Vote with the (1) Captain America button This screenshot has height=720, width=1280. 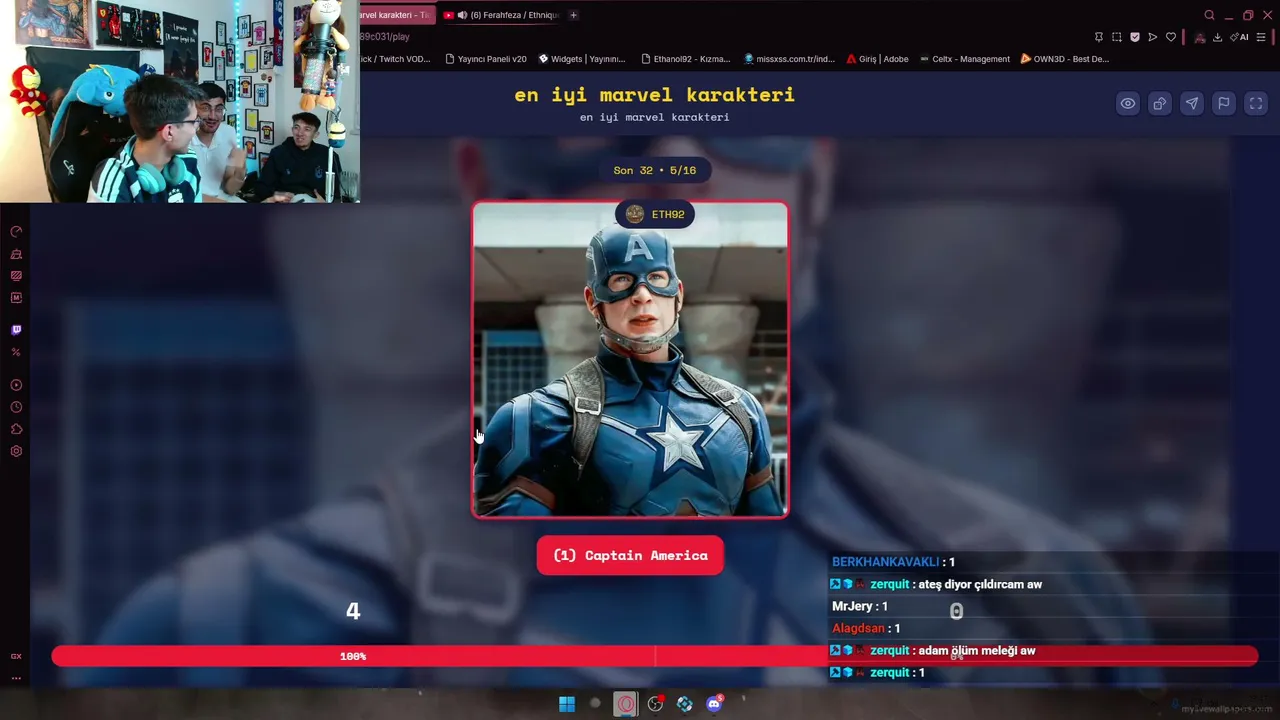pyautogui.click(x=630, y=555)
